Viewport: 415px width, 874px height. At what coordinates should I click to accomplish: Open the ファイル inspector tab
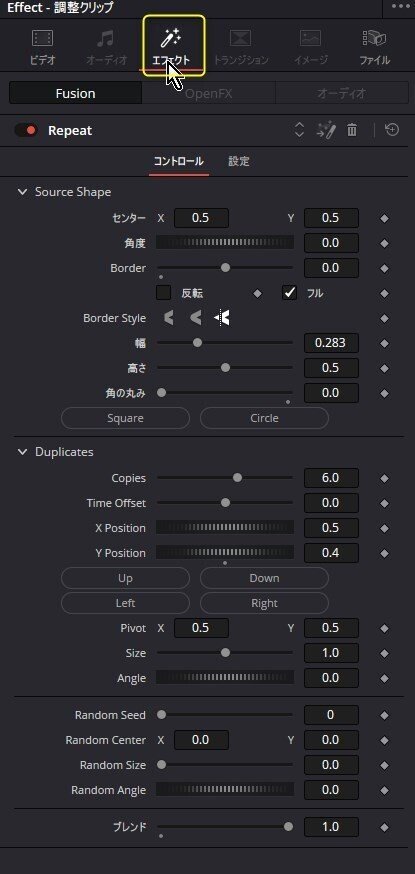pyautogui.click(x=374, y=47)
